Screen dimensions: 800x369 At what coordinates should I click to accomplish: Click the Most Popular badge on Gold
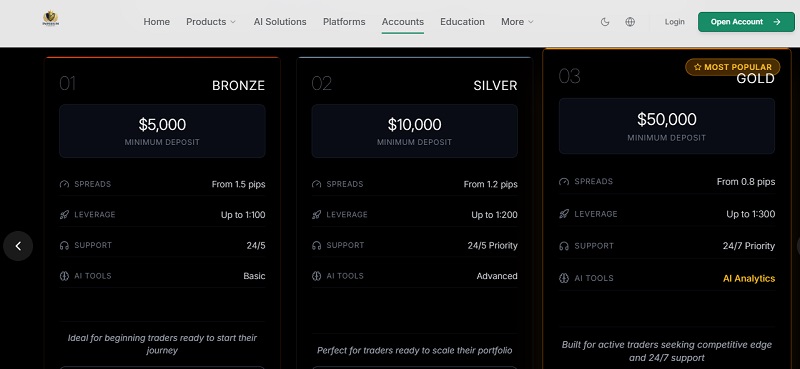[x=733, y=67]
